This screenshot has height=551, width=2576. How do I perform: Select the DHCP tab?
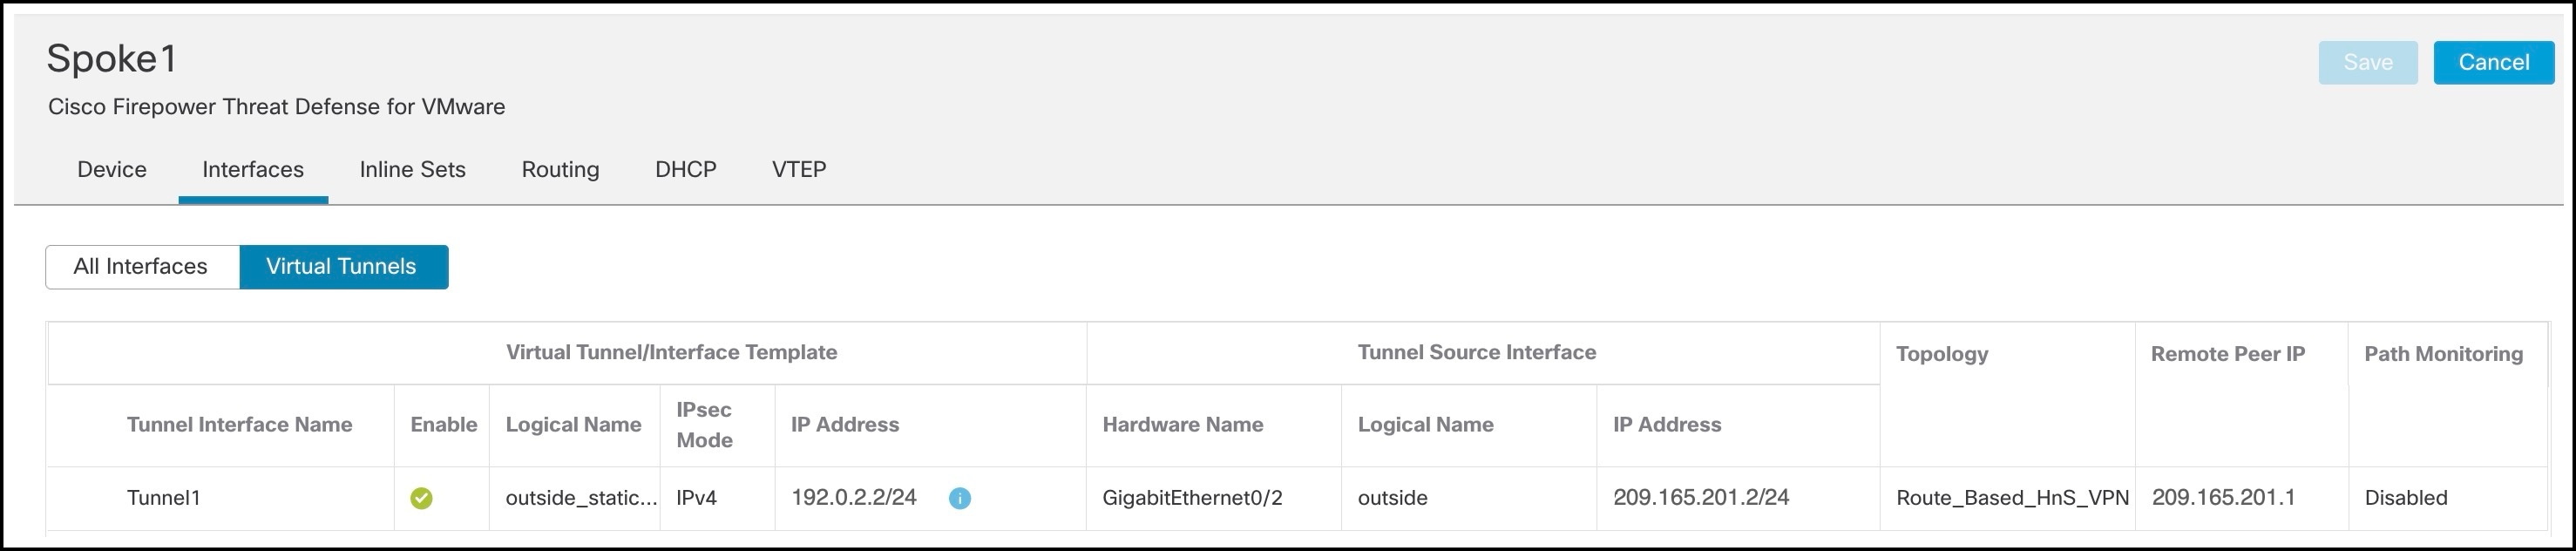click(x=686, y=169)
